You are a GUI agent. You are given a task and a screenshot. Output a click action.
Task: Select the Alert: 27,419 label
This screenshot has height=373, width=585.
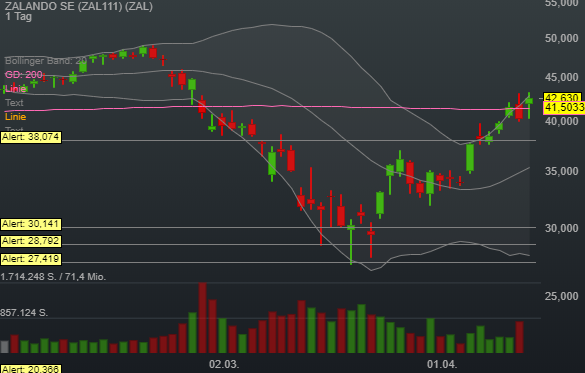31,259
